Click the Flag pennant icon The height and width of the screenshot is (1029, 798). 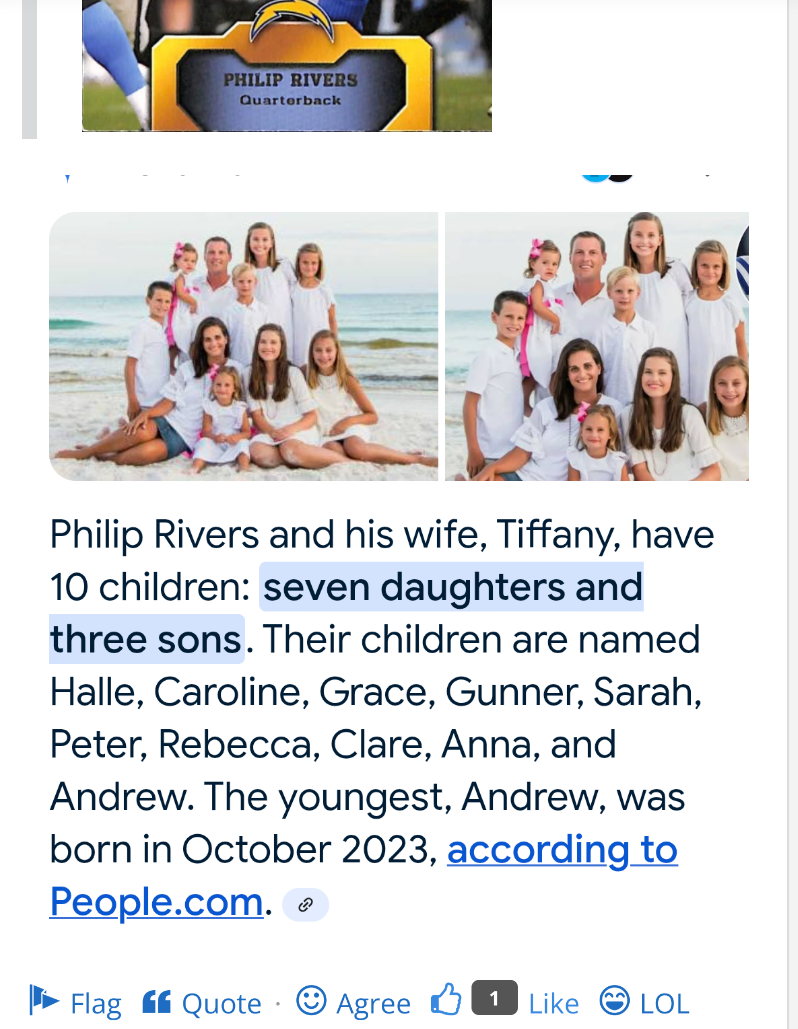tap(44, 1000)
